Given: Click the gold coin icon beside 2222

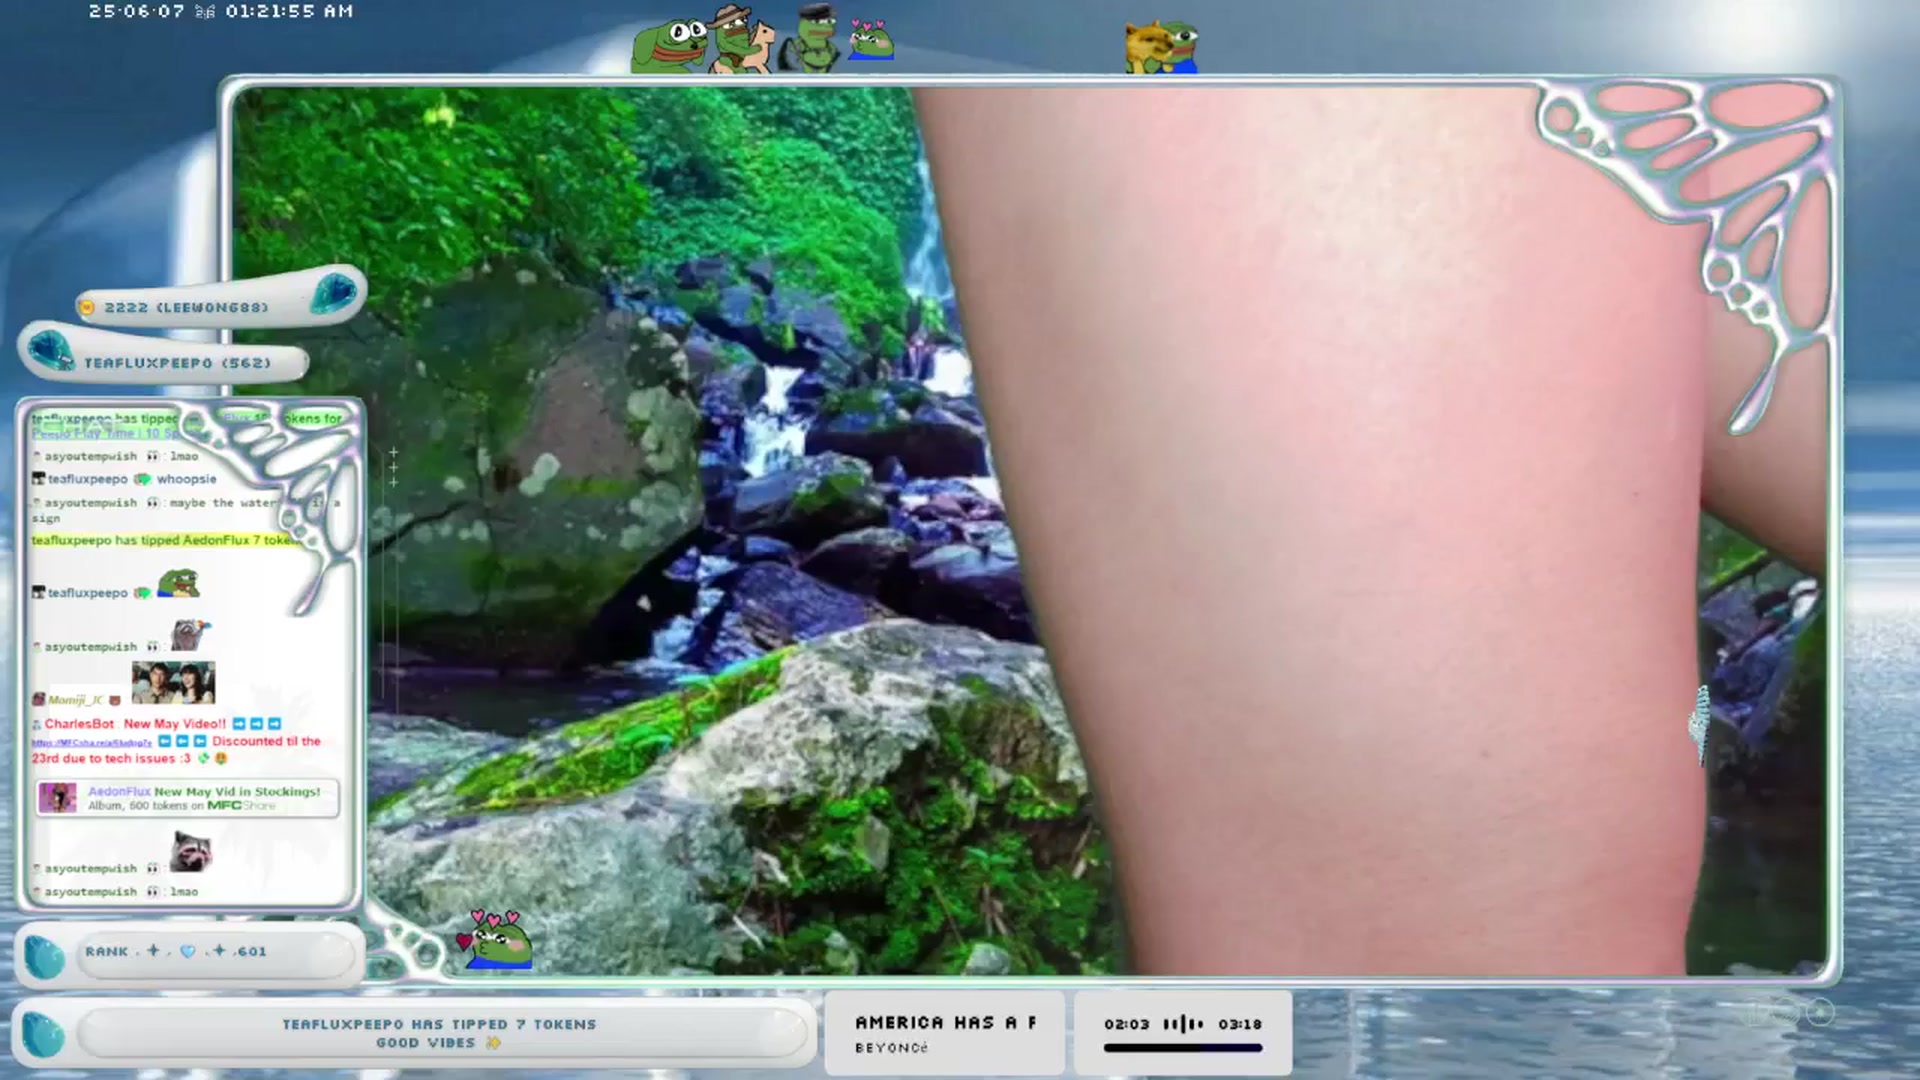Looking at the screenshot, I should point(87,308).
